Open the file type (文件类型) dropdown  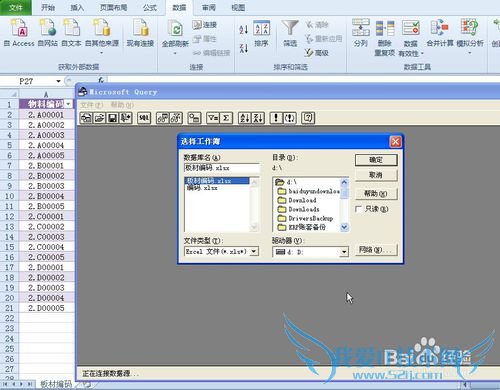coord(254,251)
